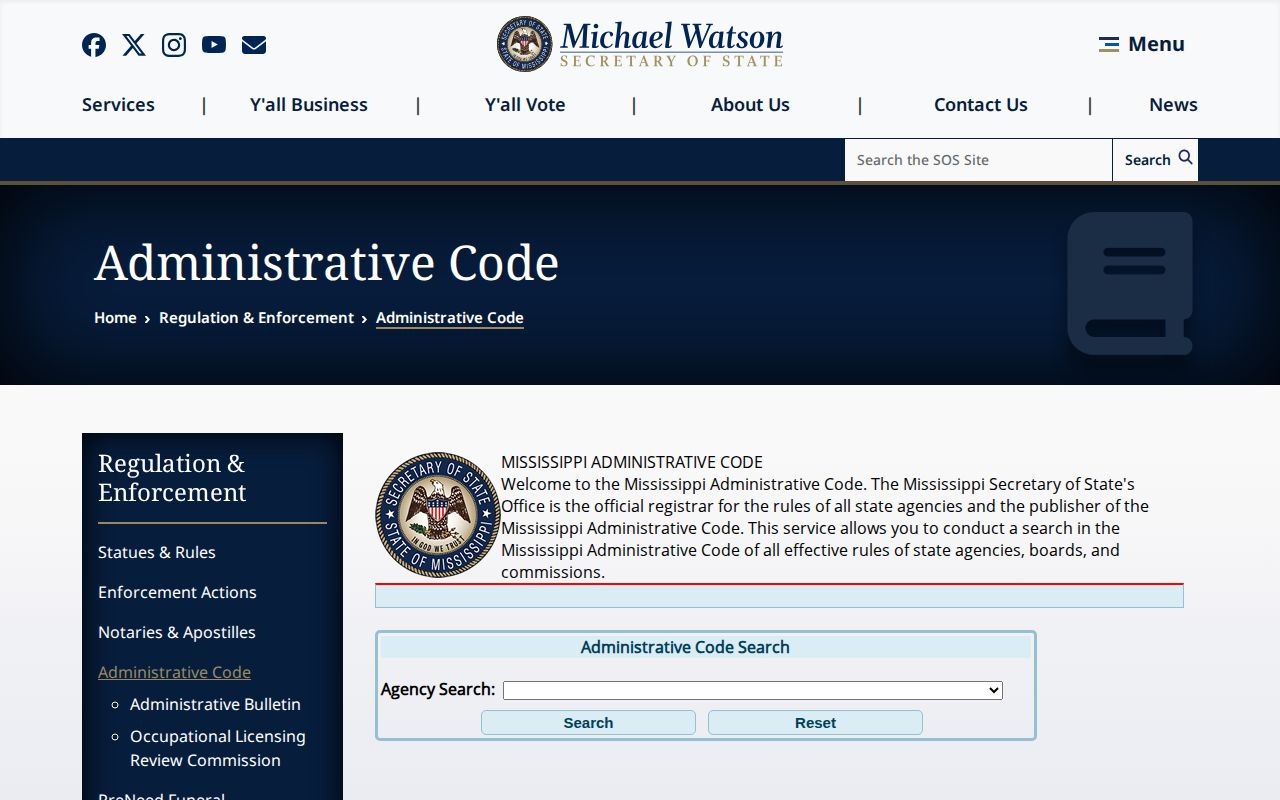
Task: Open the Instagram social icon
Action: [x=174, y=45]
